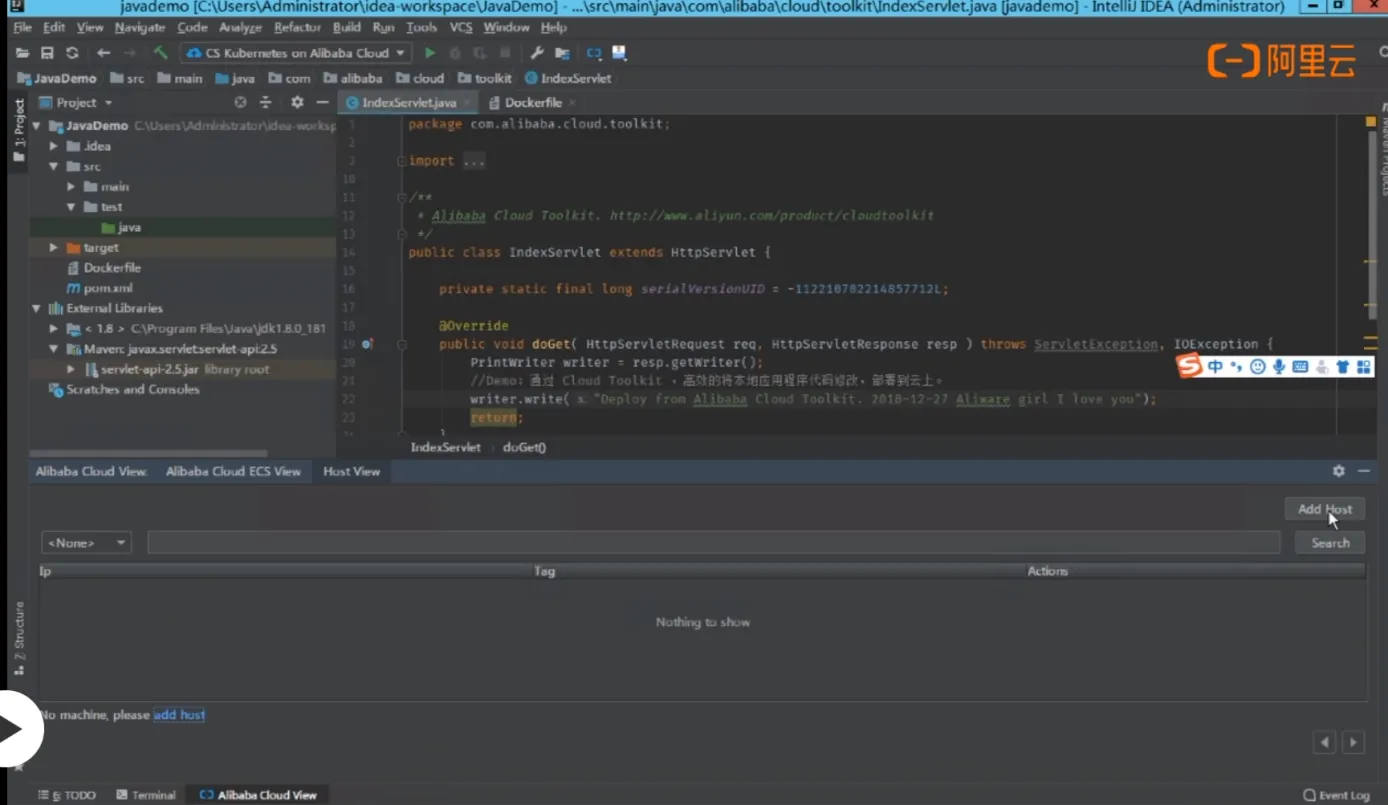Click the deploy icon after Alibaba Cloud icon
This screenshot has width=1388, height=805.
619,53
